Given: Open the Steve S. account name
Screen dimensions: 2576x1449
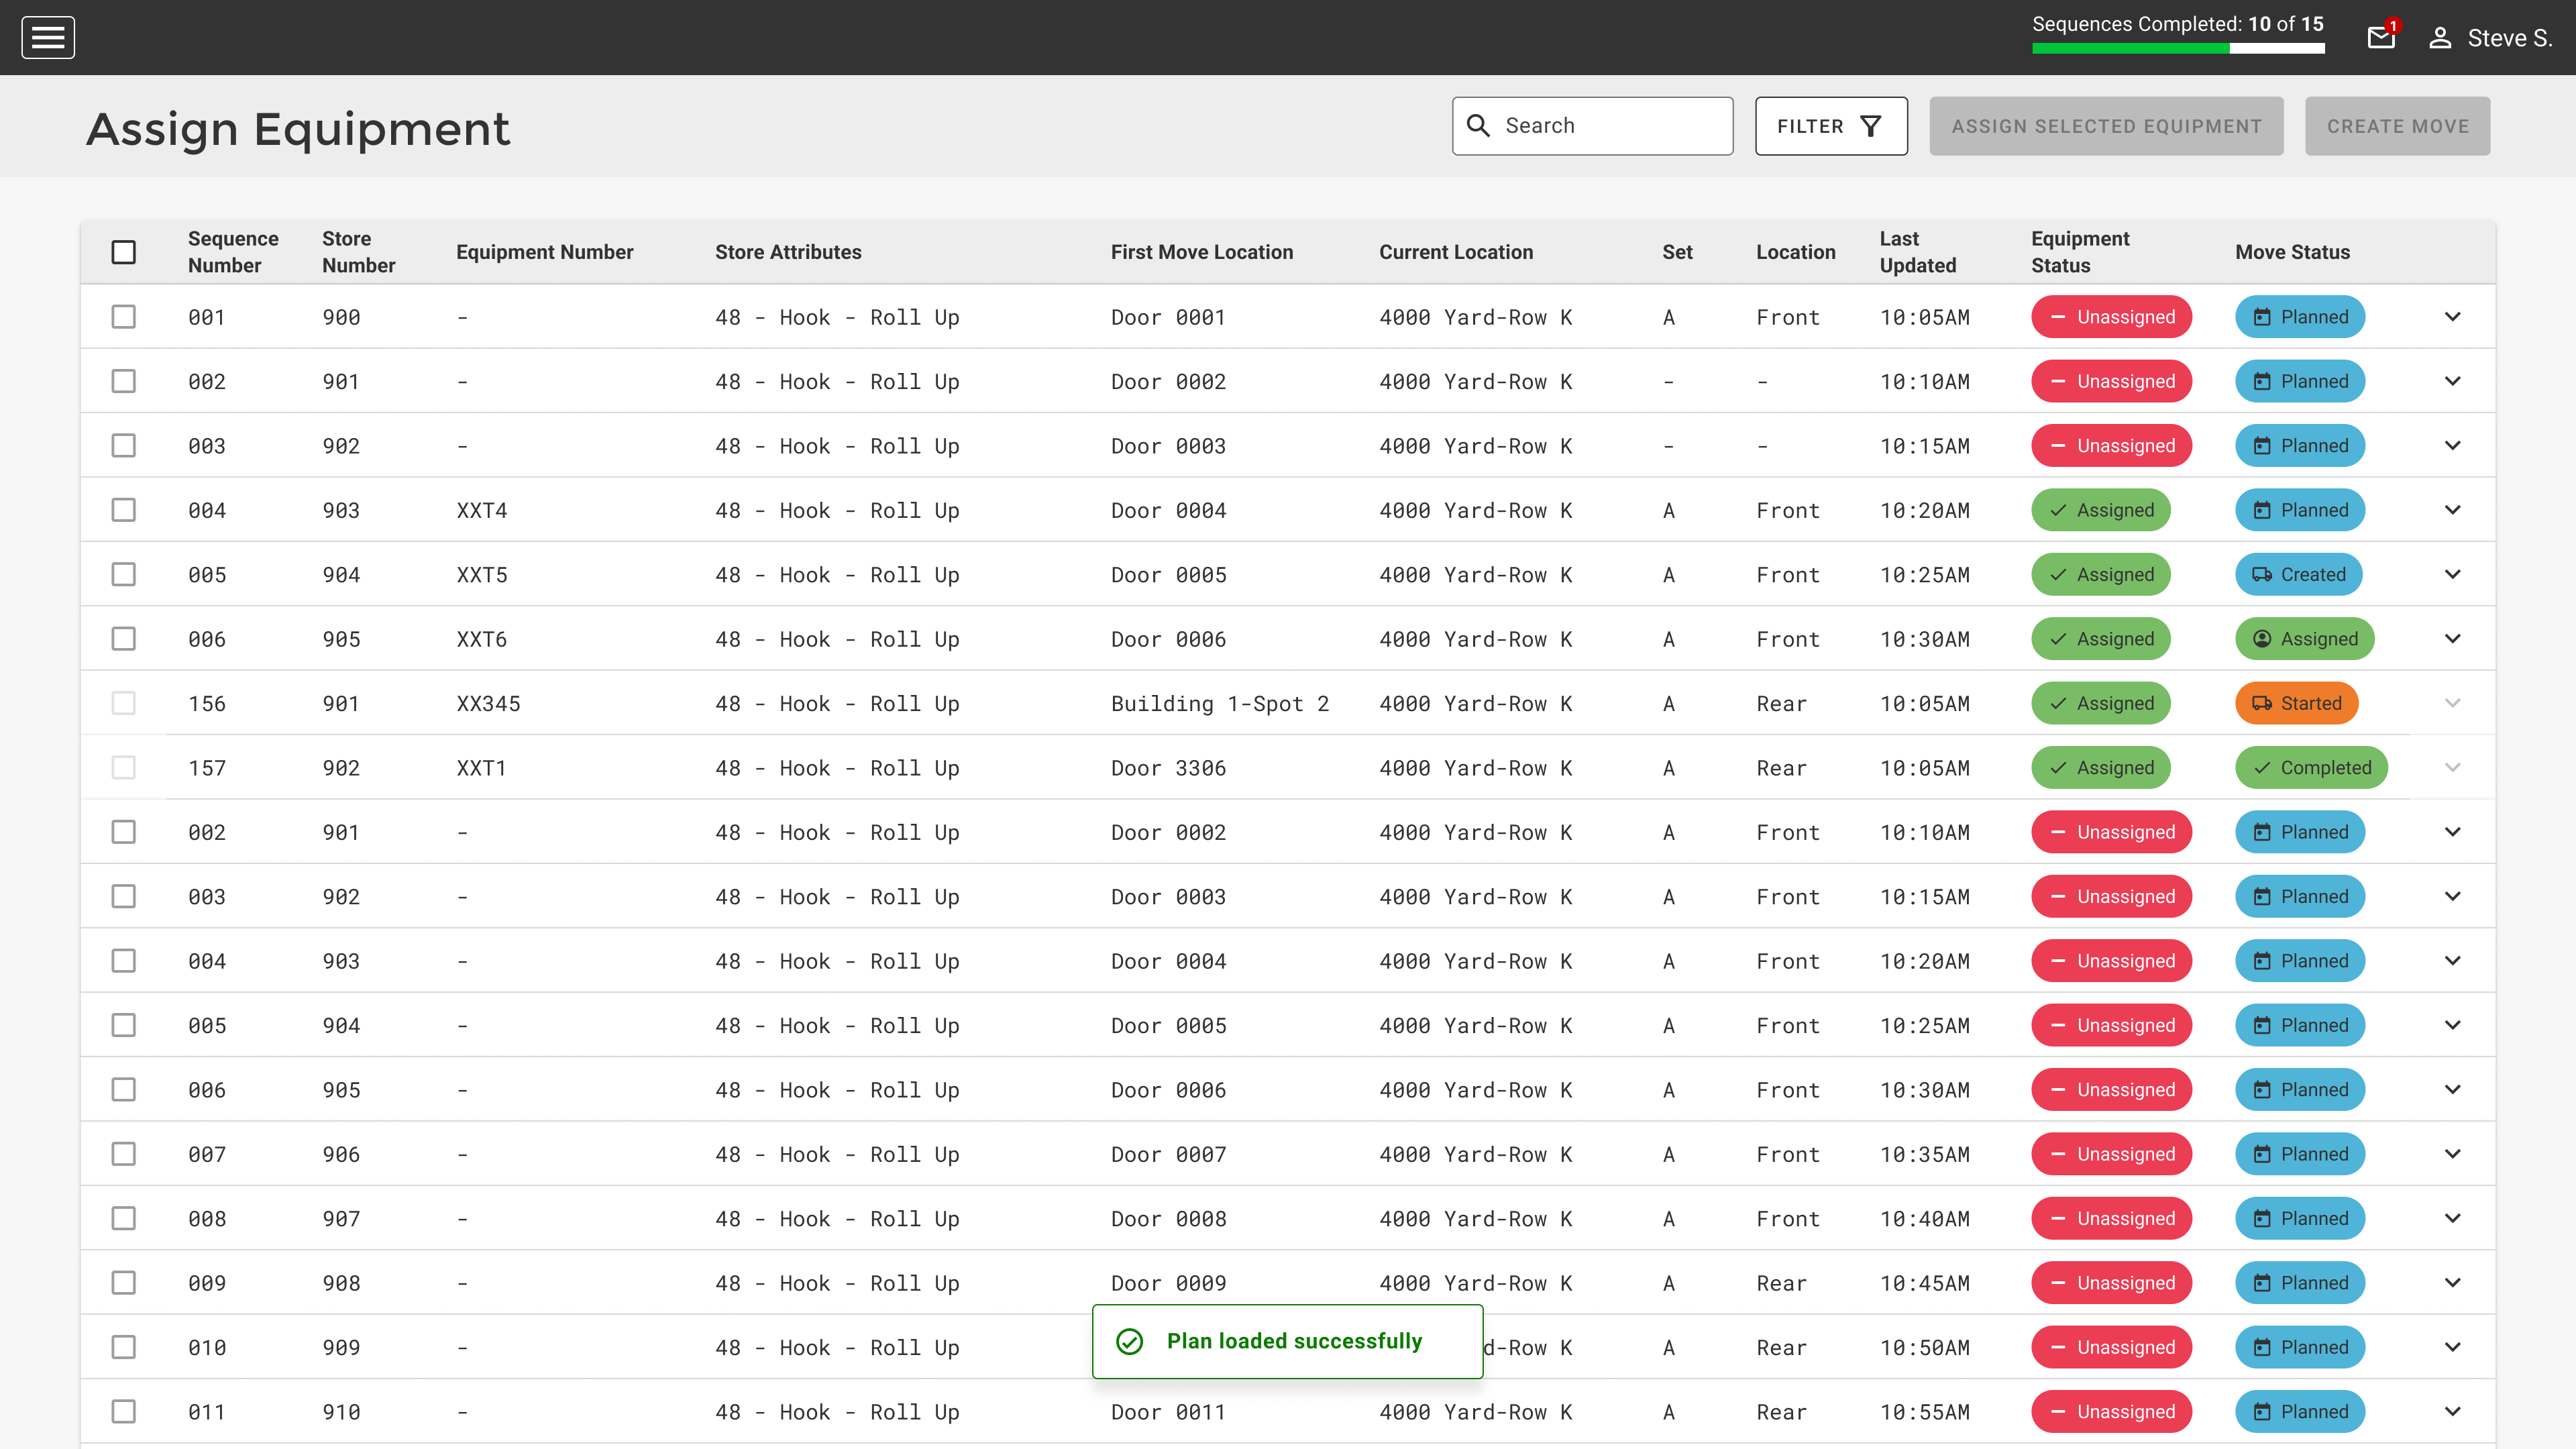Looking at the screenshot, I should (x=2509, y=38).
